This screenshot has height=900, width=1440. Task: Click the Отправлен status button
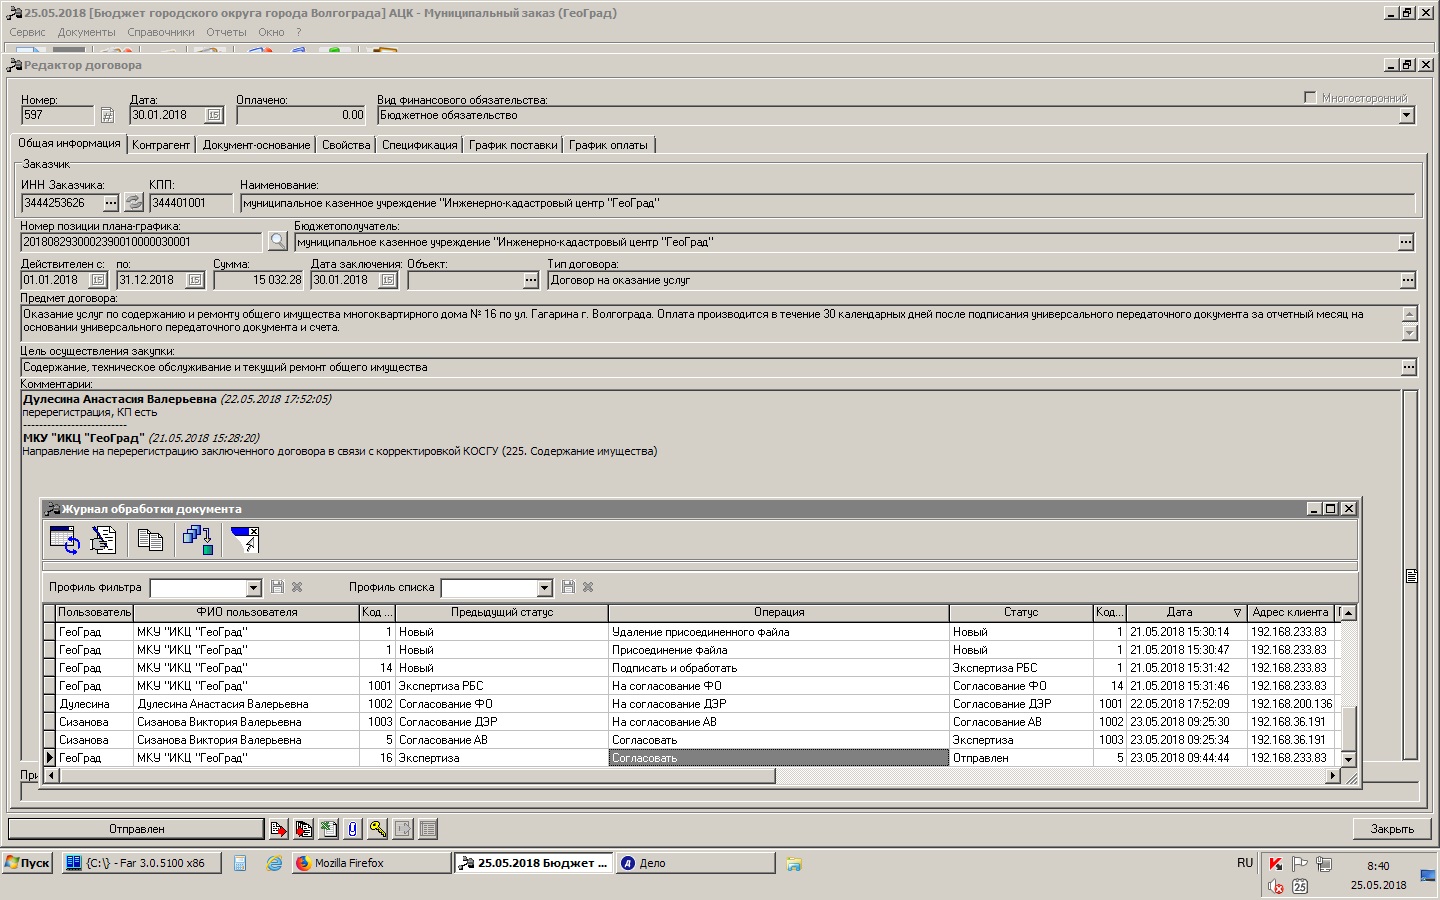coord(136,829)
